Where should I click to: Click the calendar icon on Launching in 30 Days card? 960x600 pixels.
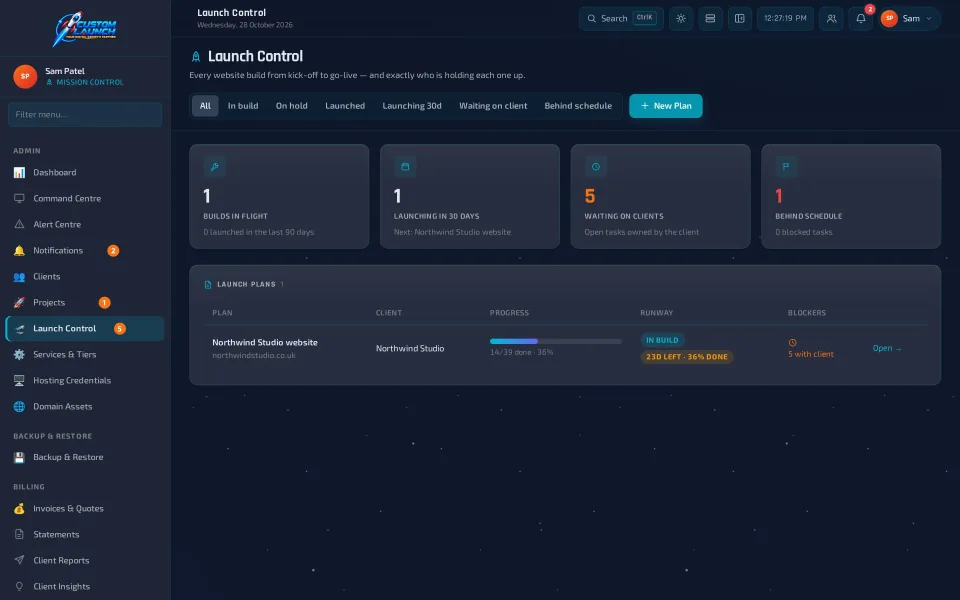point(405,167)
